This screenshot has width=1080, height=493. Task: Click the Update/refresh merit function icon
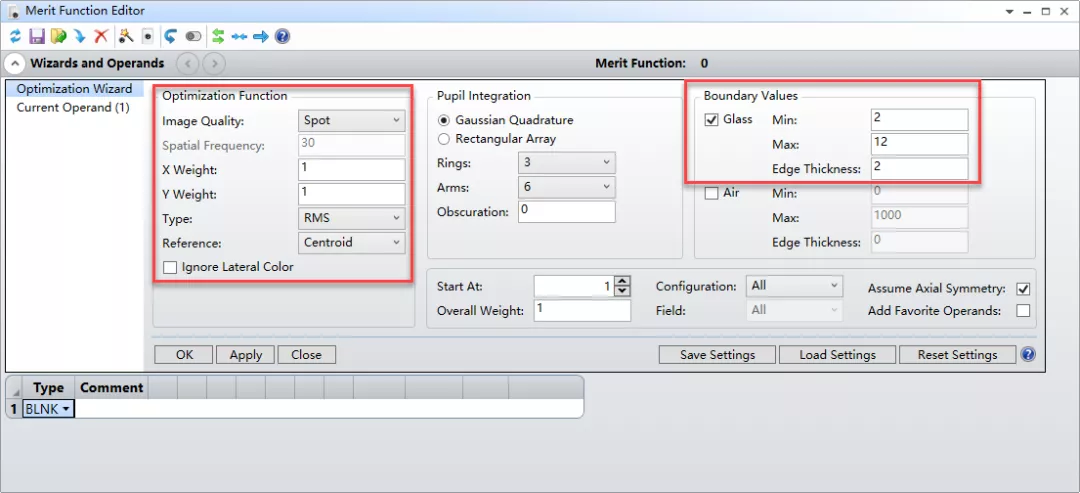(x=15, y=36)
